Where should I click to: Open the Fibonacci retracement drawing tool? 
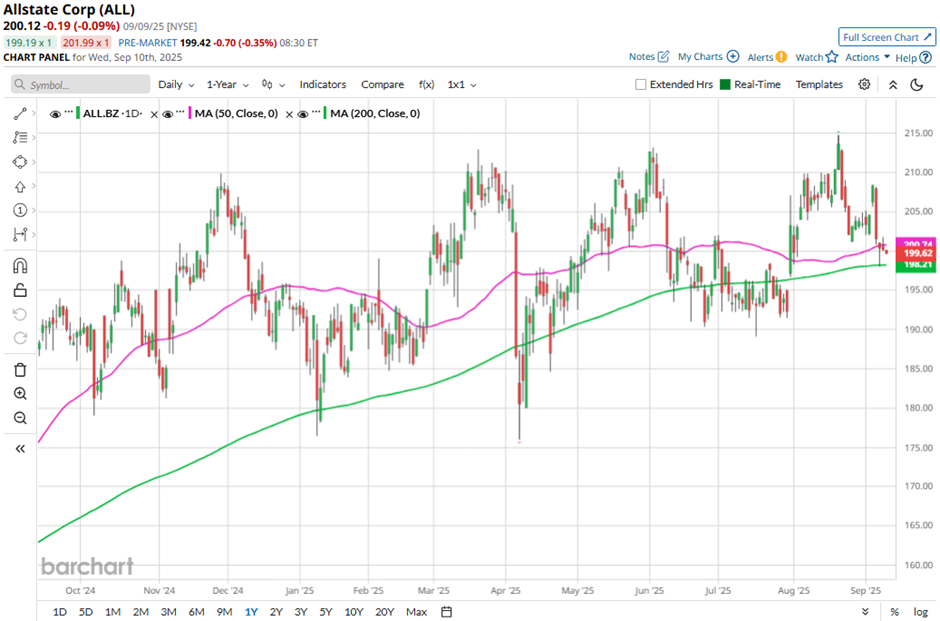tap(20, 137)
